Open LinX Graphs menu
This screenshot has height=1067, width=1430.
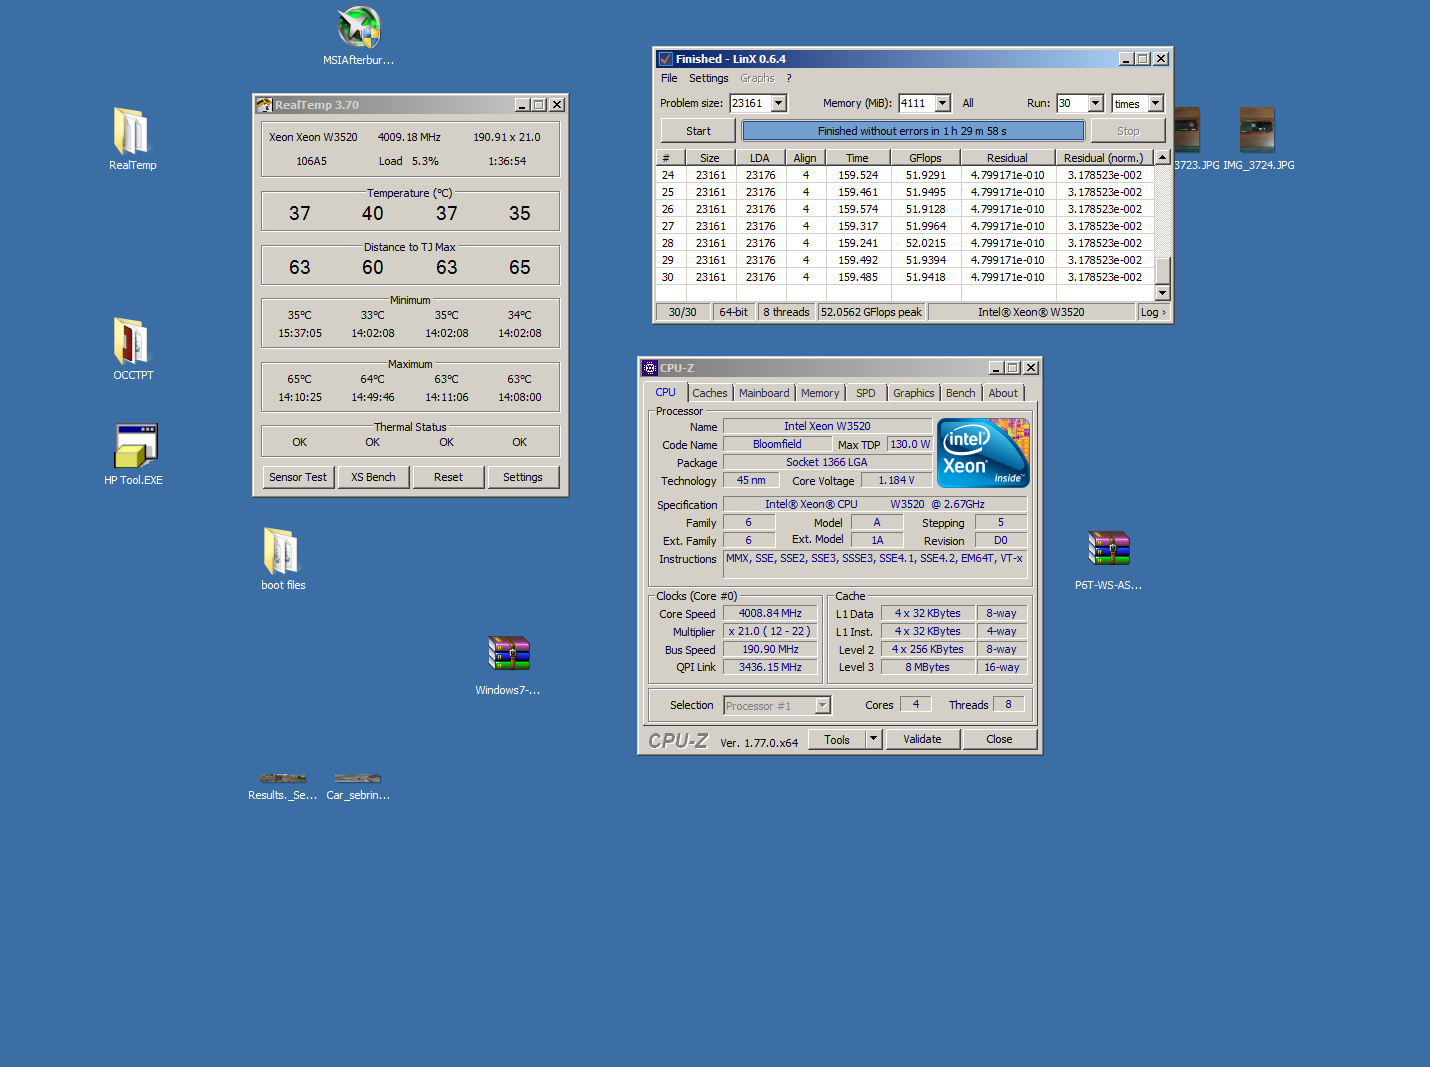[x=757, y=78]
